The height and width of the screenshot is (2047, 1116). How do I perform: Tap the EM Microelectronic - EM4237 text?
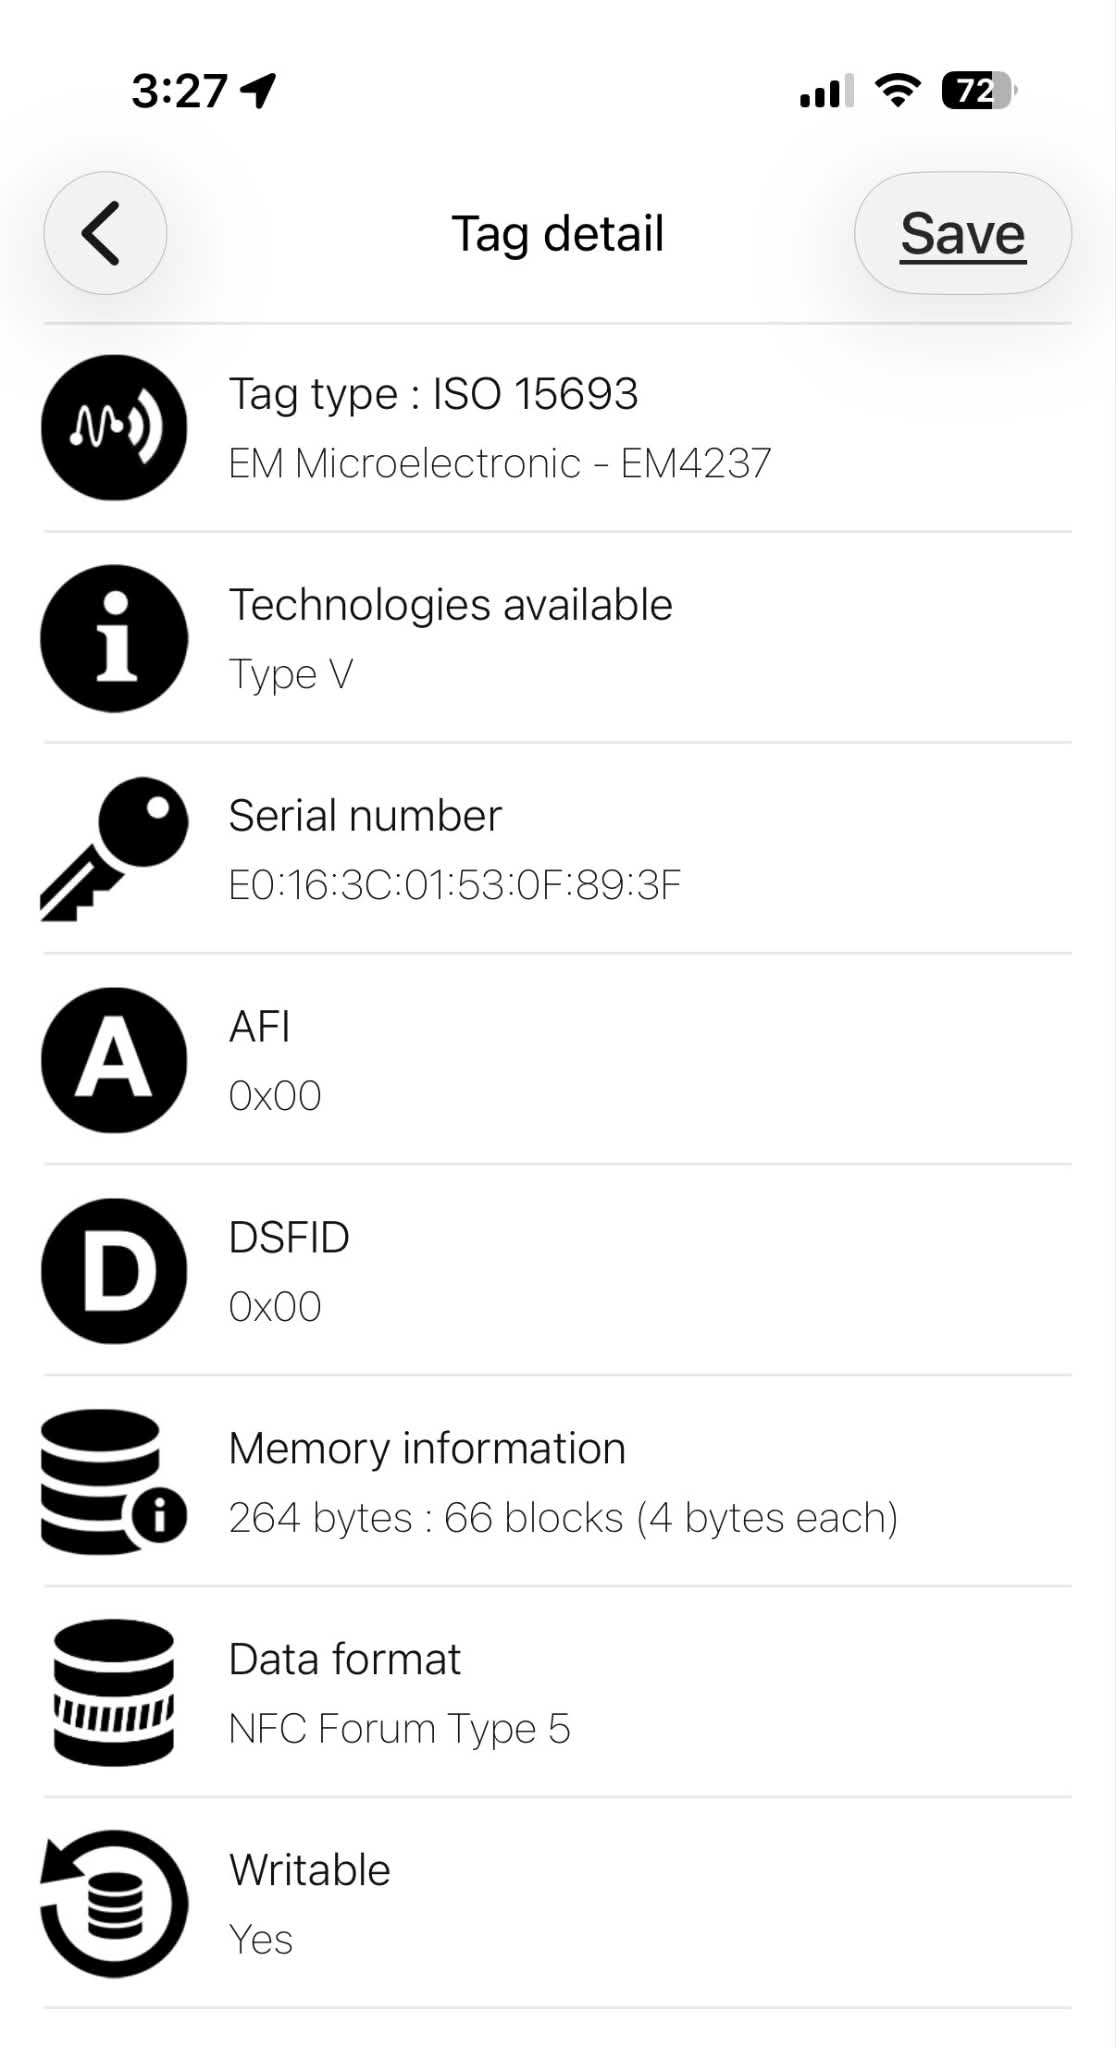[x=500, y=463]
